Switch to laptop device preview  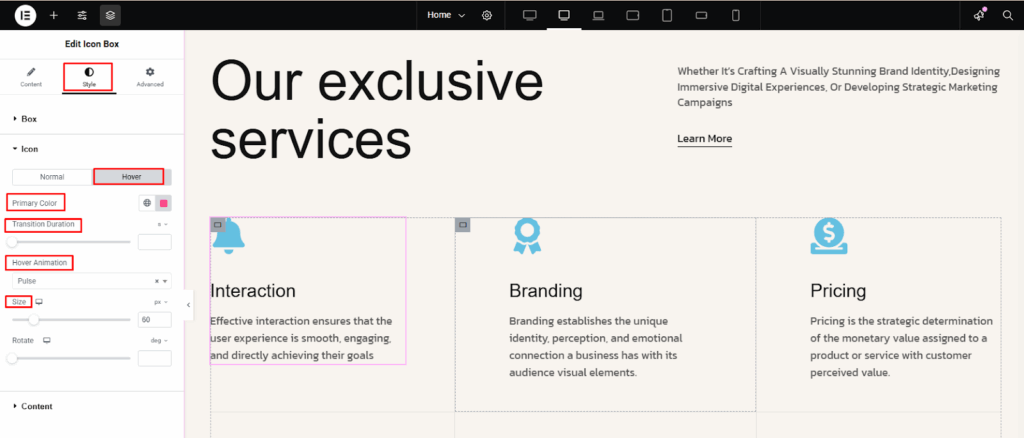point(598,15)
